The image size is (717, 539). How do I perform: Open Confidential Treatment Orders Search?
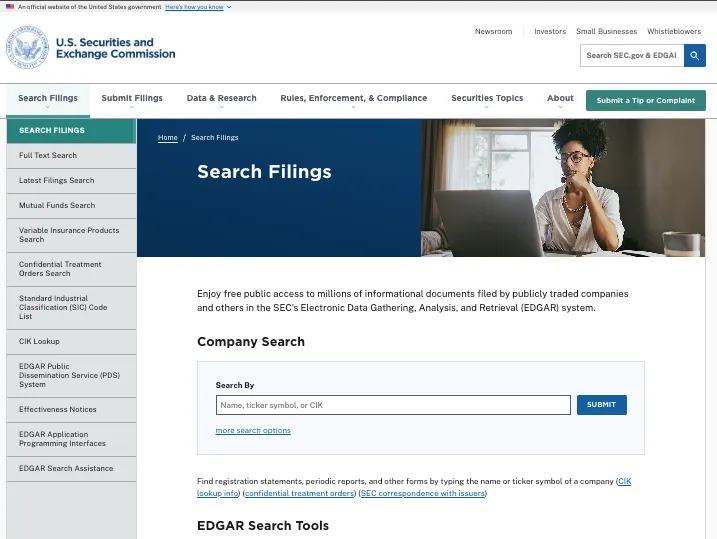point(71,269)
